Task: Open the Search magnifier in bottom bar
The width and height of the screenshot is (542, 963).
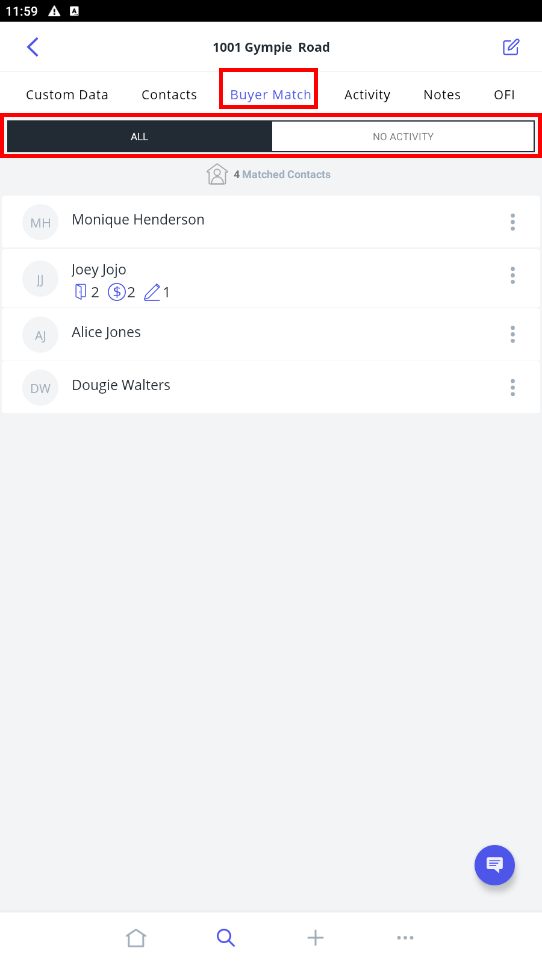Action: coord(225,938)
